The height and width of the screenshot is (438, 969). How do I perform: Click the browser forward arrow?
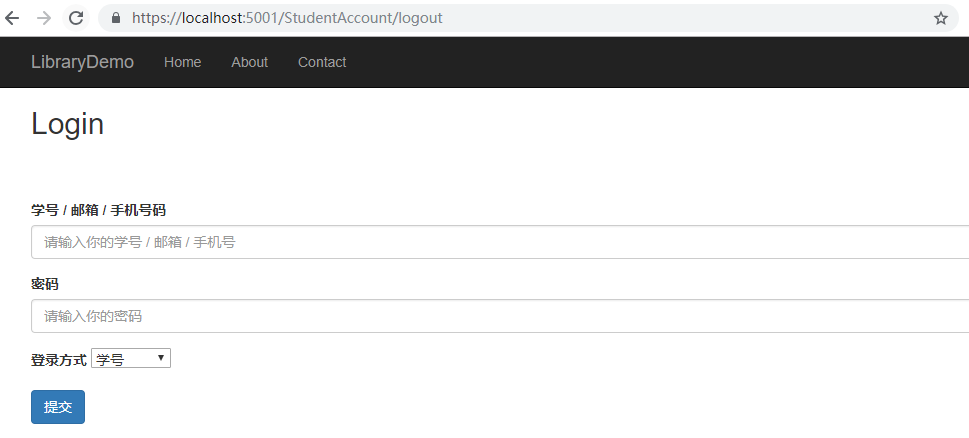click(x=44, y=18)
